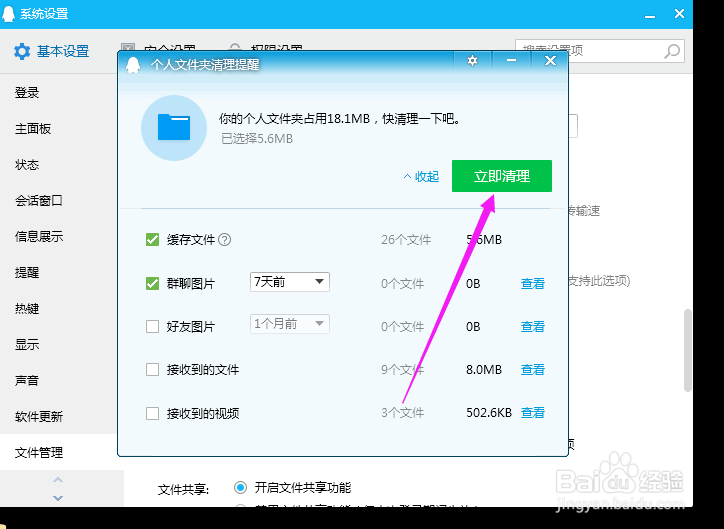Image resolution: width=724 pixels, height=529 pixels.
Task: Minimize the 个人文件夹清理提醒 dialog
Action: click(x=511, y=60)
